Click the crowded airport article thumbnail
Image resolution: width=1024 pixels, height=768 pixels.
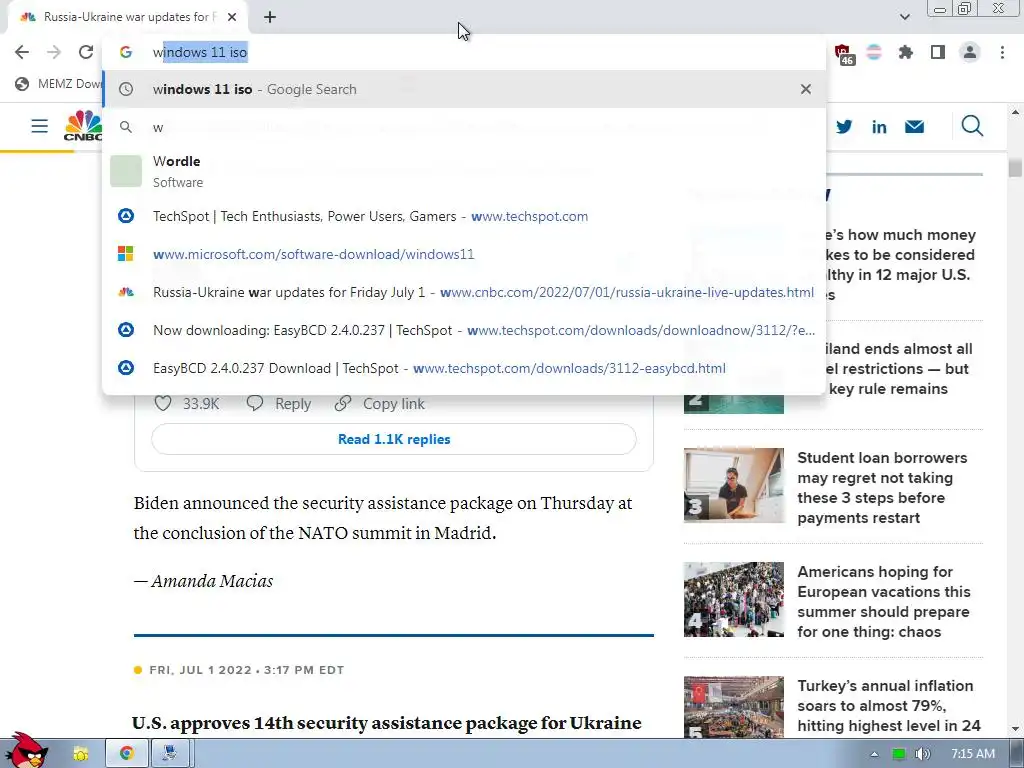pyautogui.click(x=733, y=600)
